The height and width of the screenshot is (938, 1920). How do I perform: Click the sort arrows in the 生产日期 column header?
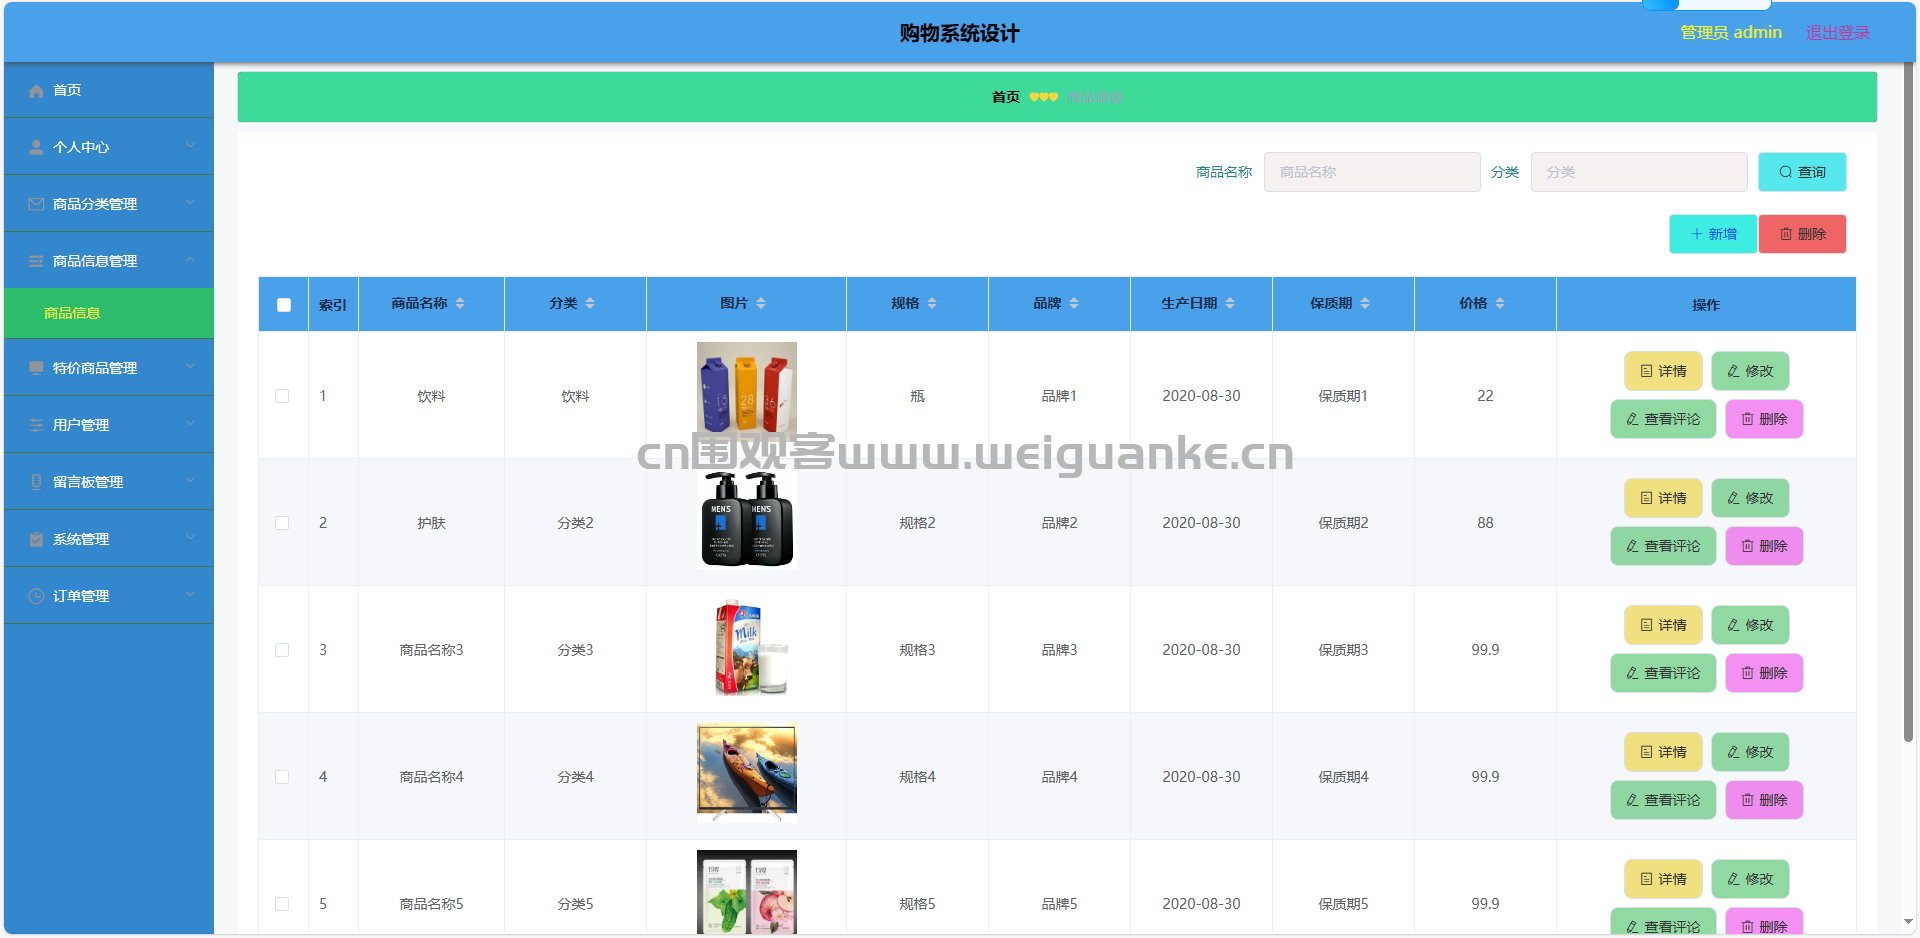pyautogui.click(x=1230, y=304)
